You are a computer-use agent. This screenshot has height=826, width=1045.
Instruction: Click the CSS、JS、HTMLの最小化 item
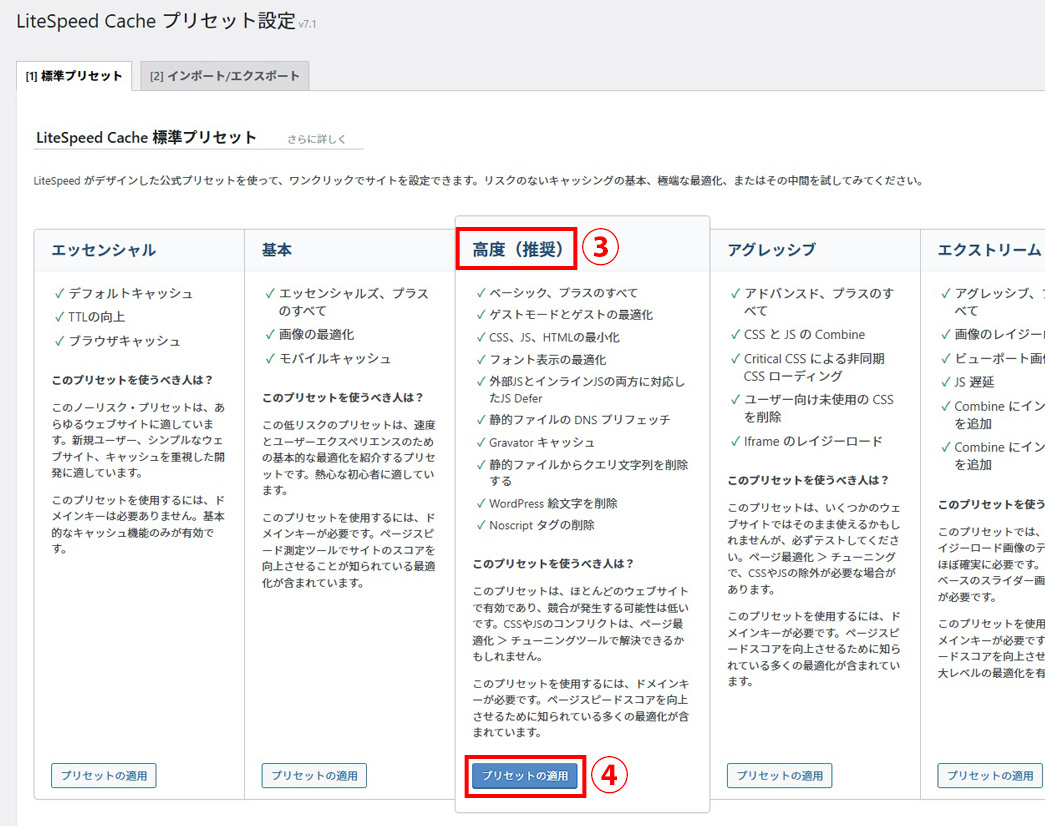(x=554, y=337)
